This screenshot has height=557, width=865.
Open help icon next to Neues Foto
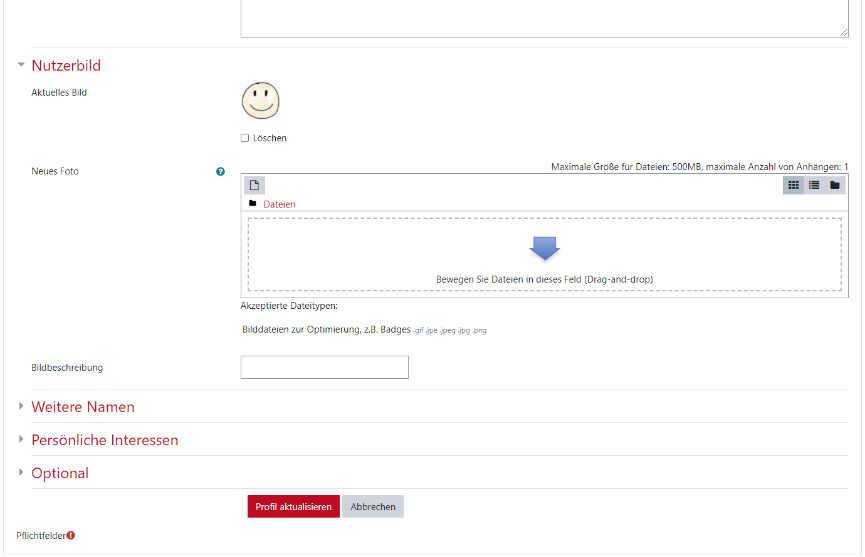[221, 171]
